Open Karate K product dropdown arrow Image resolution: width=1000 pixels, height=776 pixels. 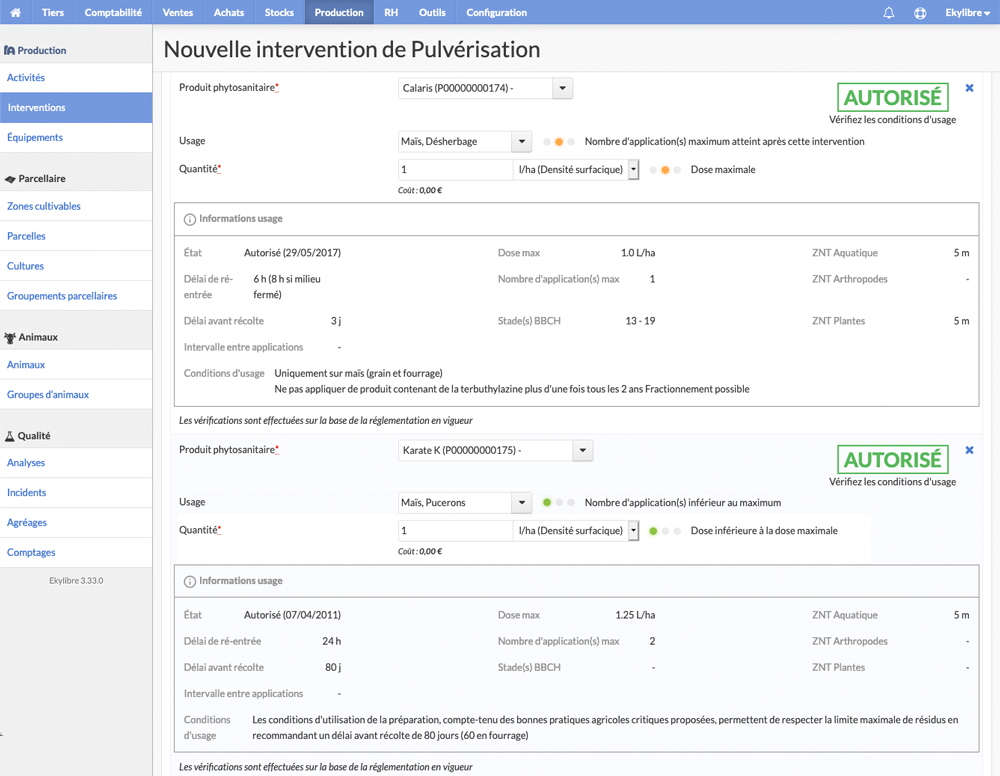pyautogui.click(x=582, y=450)
